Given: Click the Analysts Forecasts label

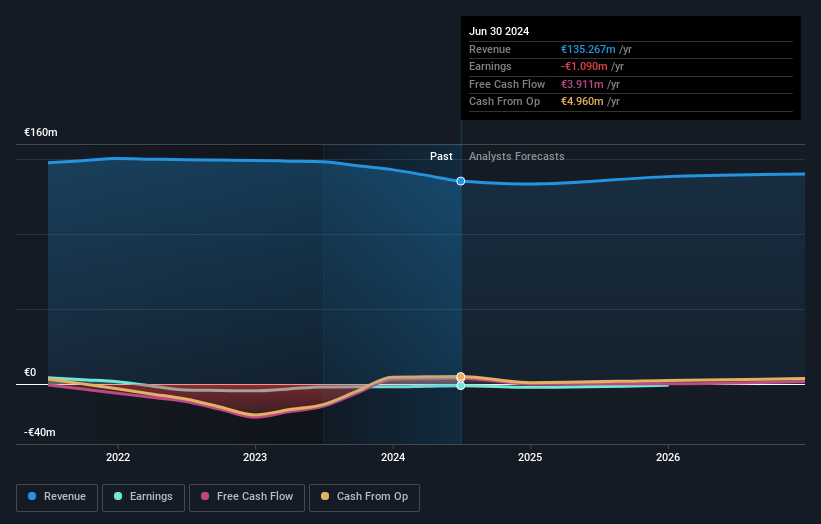Looking at the screenshot, I should 516,156.
